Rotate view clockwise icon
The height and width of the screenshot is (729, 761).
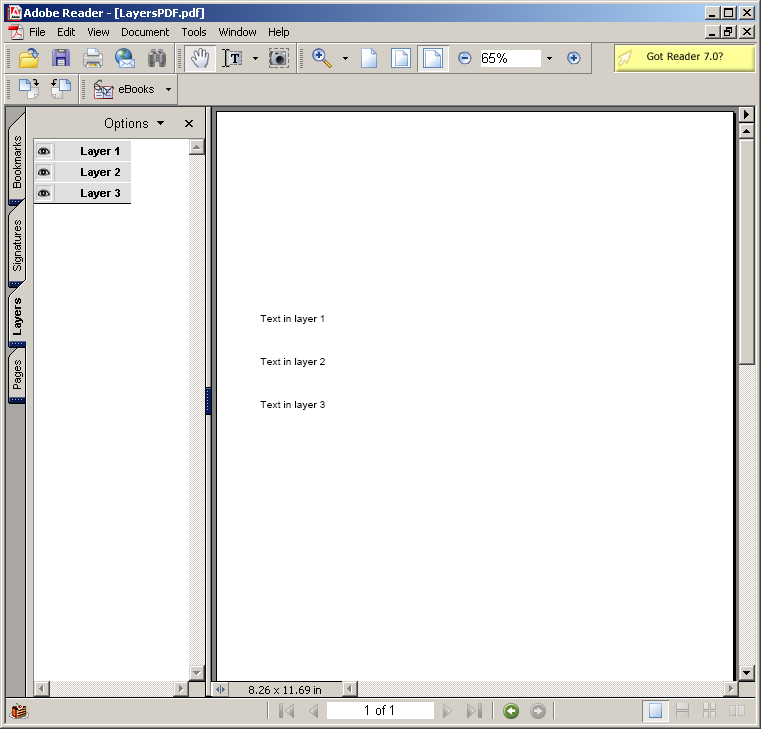coord(29,89)
